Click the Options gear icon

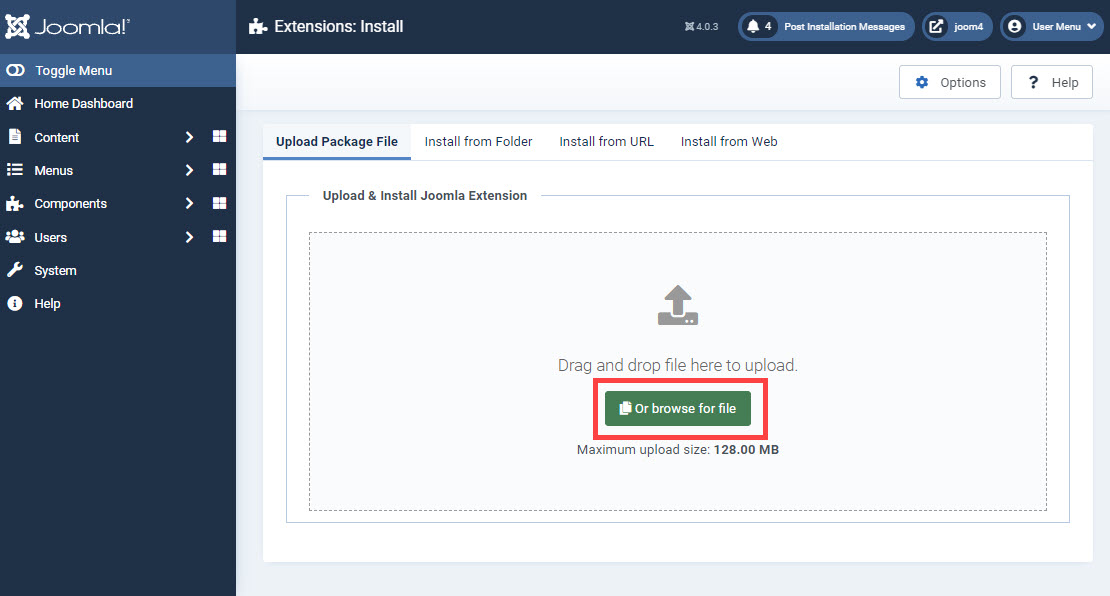coord(922,82)
